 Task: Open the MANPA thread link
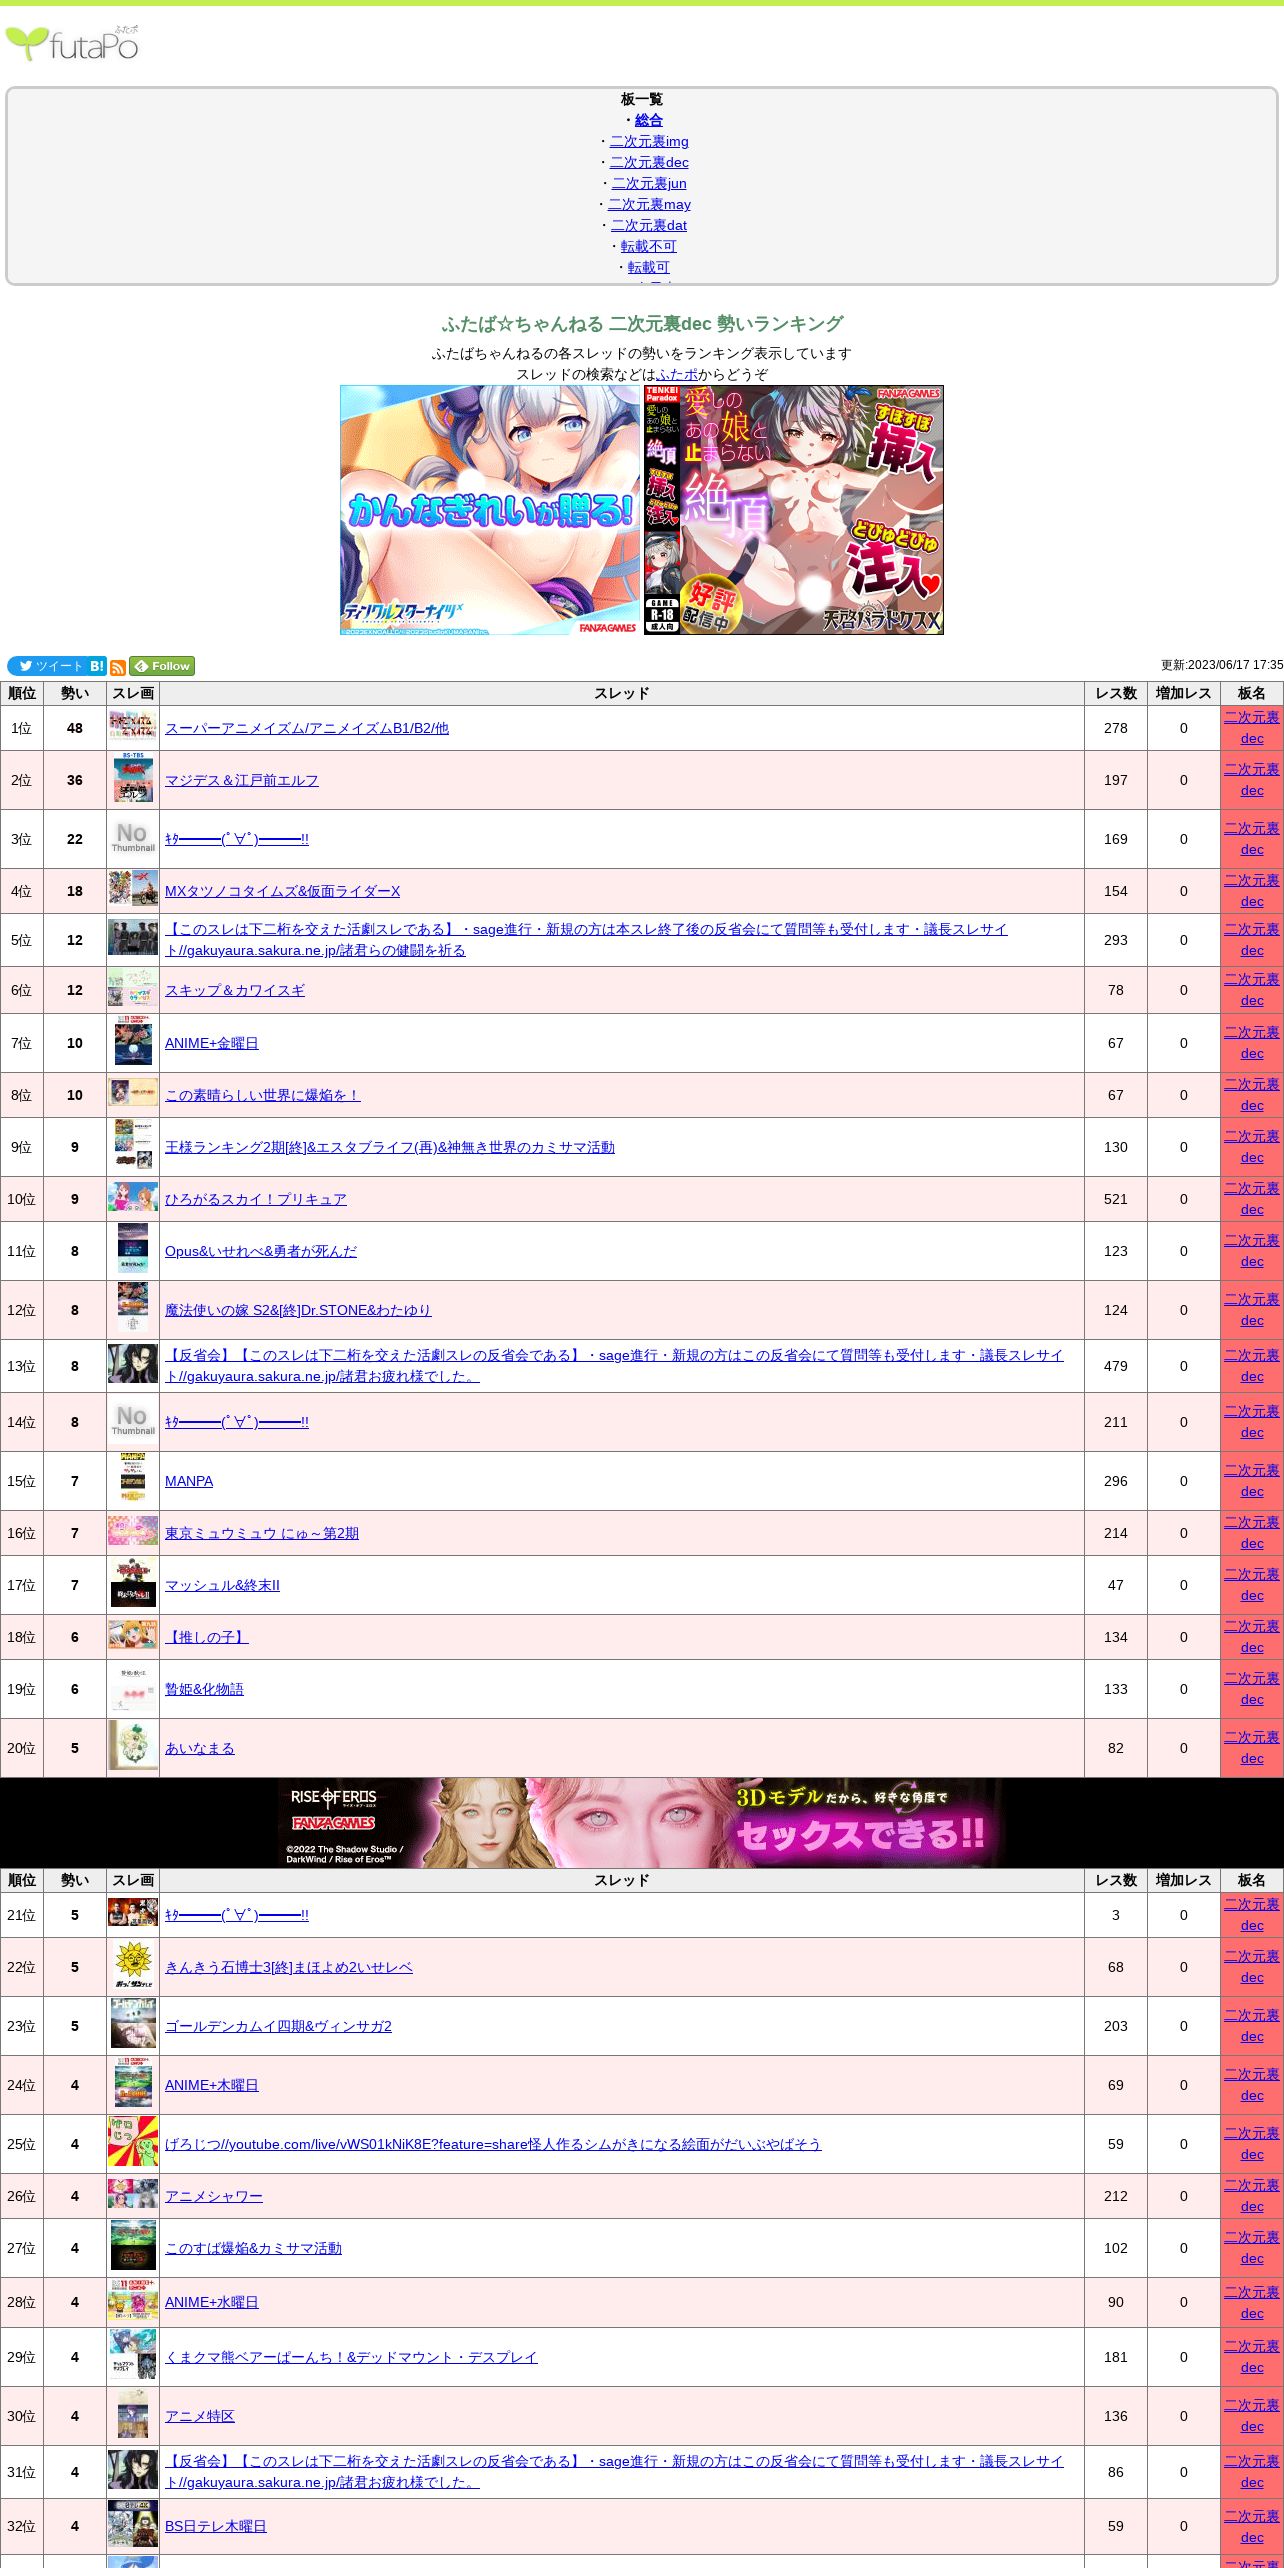189,1481
